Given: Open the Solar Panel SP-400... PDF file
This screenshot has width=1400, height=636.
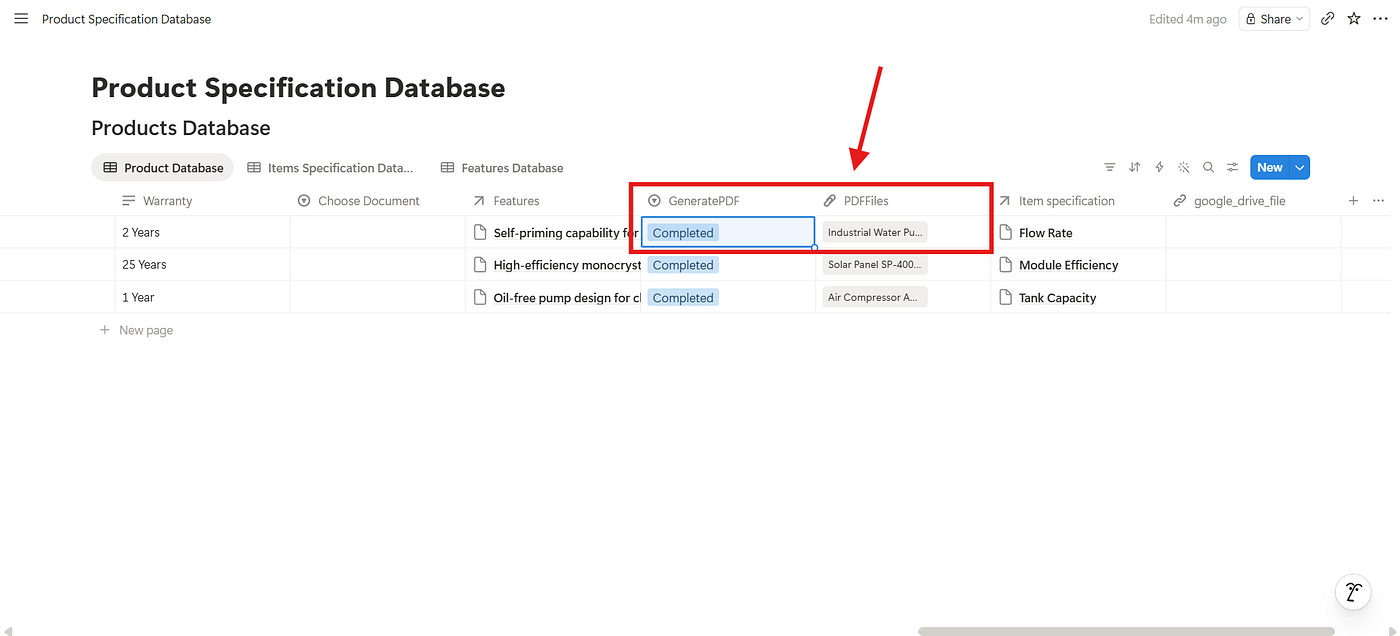Looking at the screenshot, I should pos(875,265).
